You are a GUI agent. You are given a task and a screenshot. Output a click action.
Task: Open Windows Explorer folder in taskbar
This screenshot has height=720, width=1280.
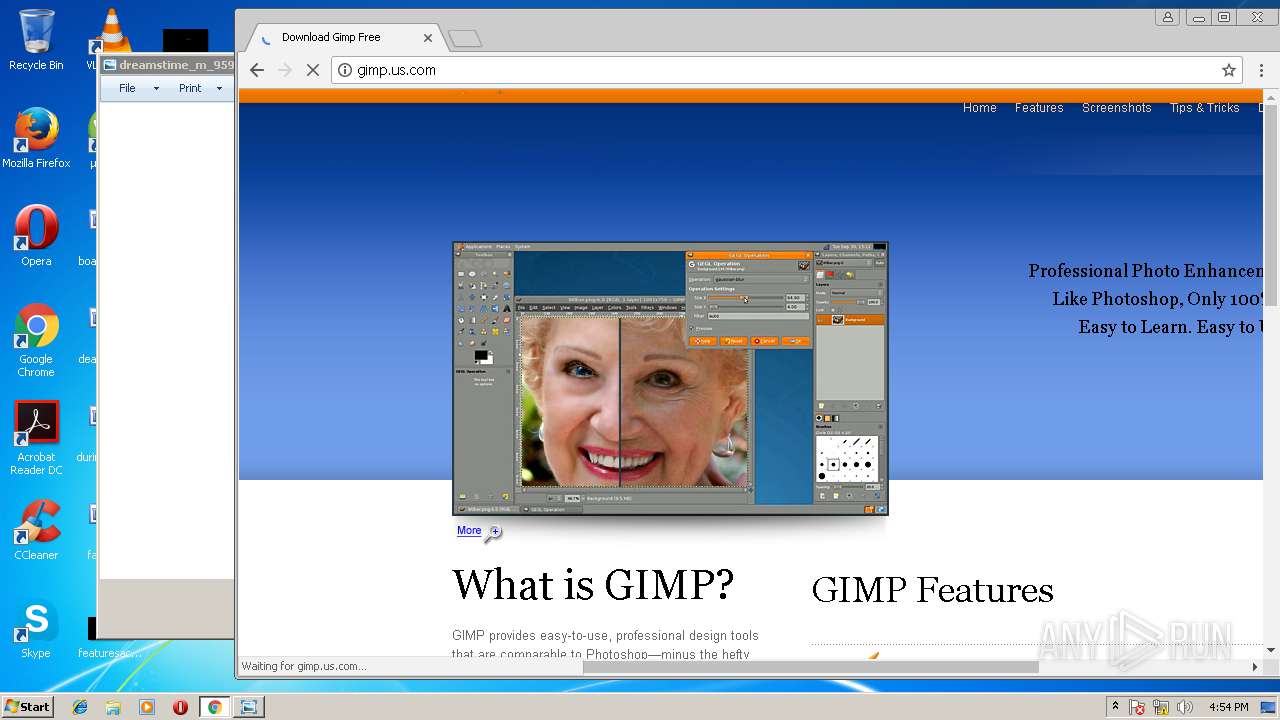[x=113, y=707]
